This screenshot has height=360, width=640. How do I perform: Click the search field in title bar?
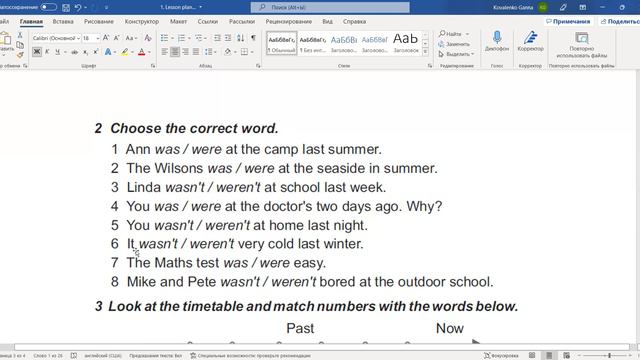pyautogui.click(x=330, y=7)
